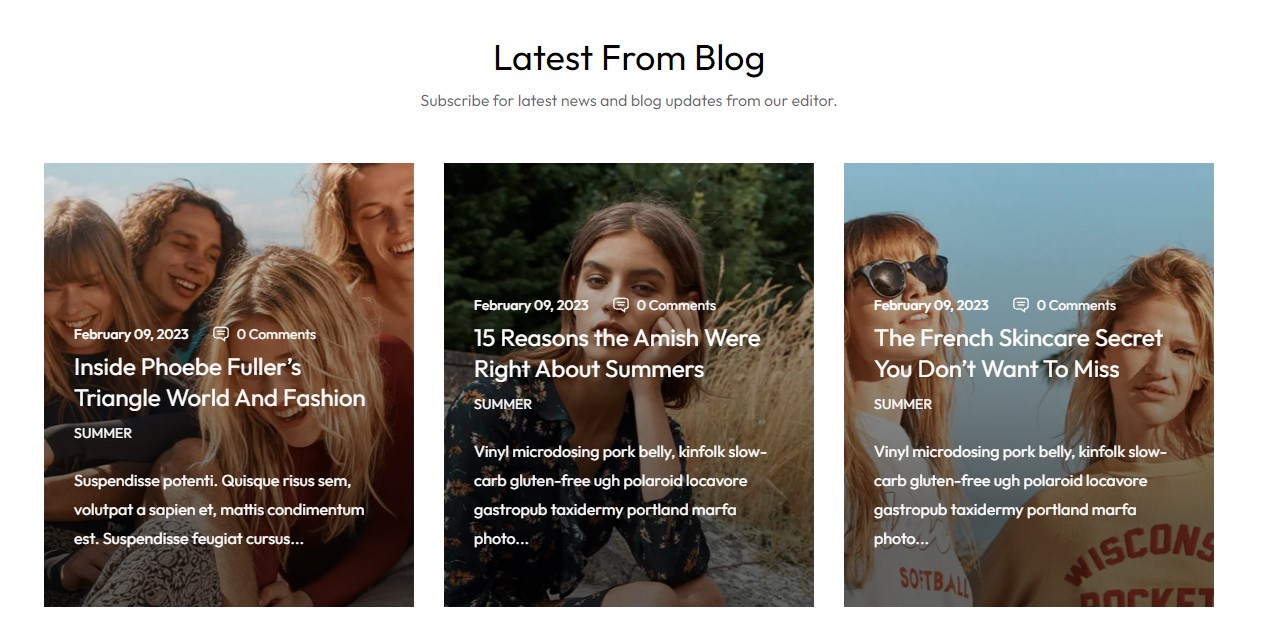Open "15 Reasons the Amish Were Right" post
The width and height of the screenshot is (1261, 643).
(x=617, y=353)
